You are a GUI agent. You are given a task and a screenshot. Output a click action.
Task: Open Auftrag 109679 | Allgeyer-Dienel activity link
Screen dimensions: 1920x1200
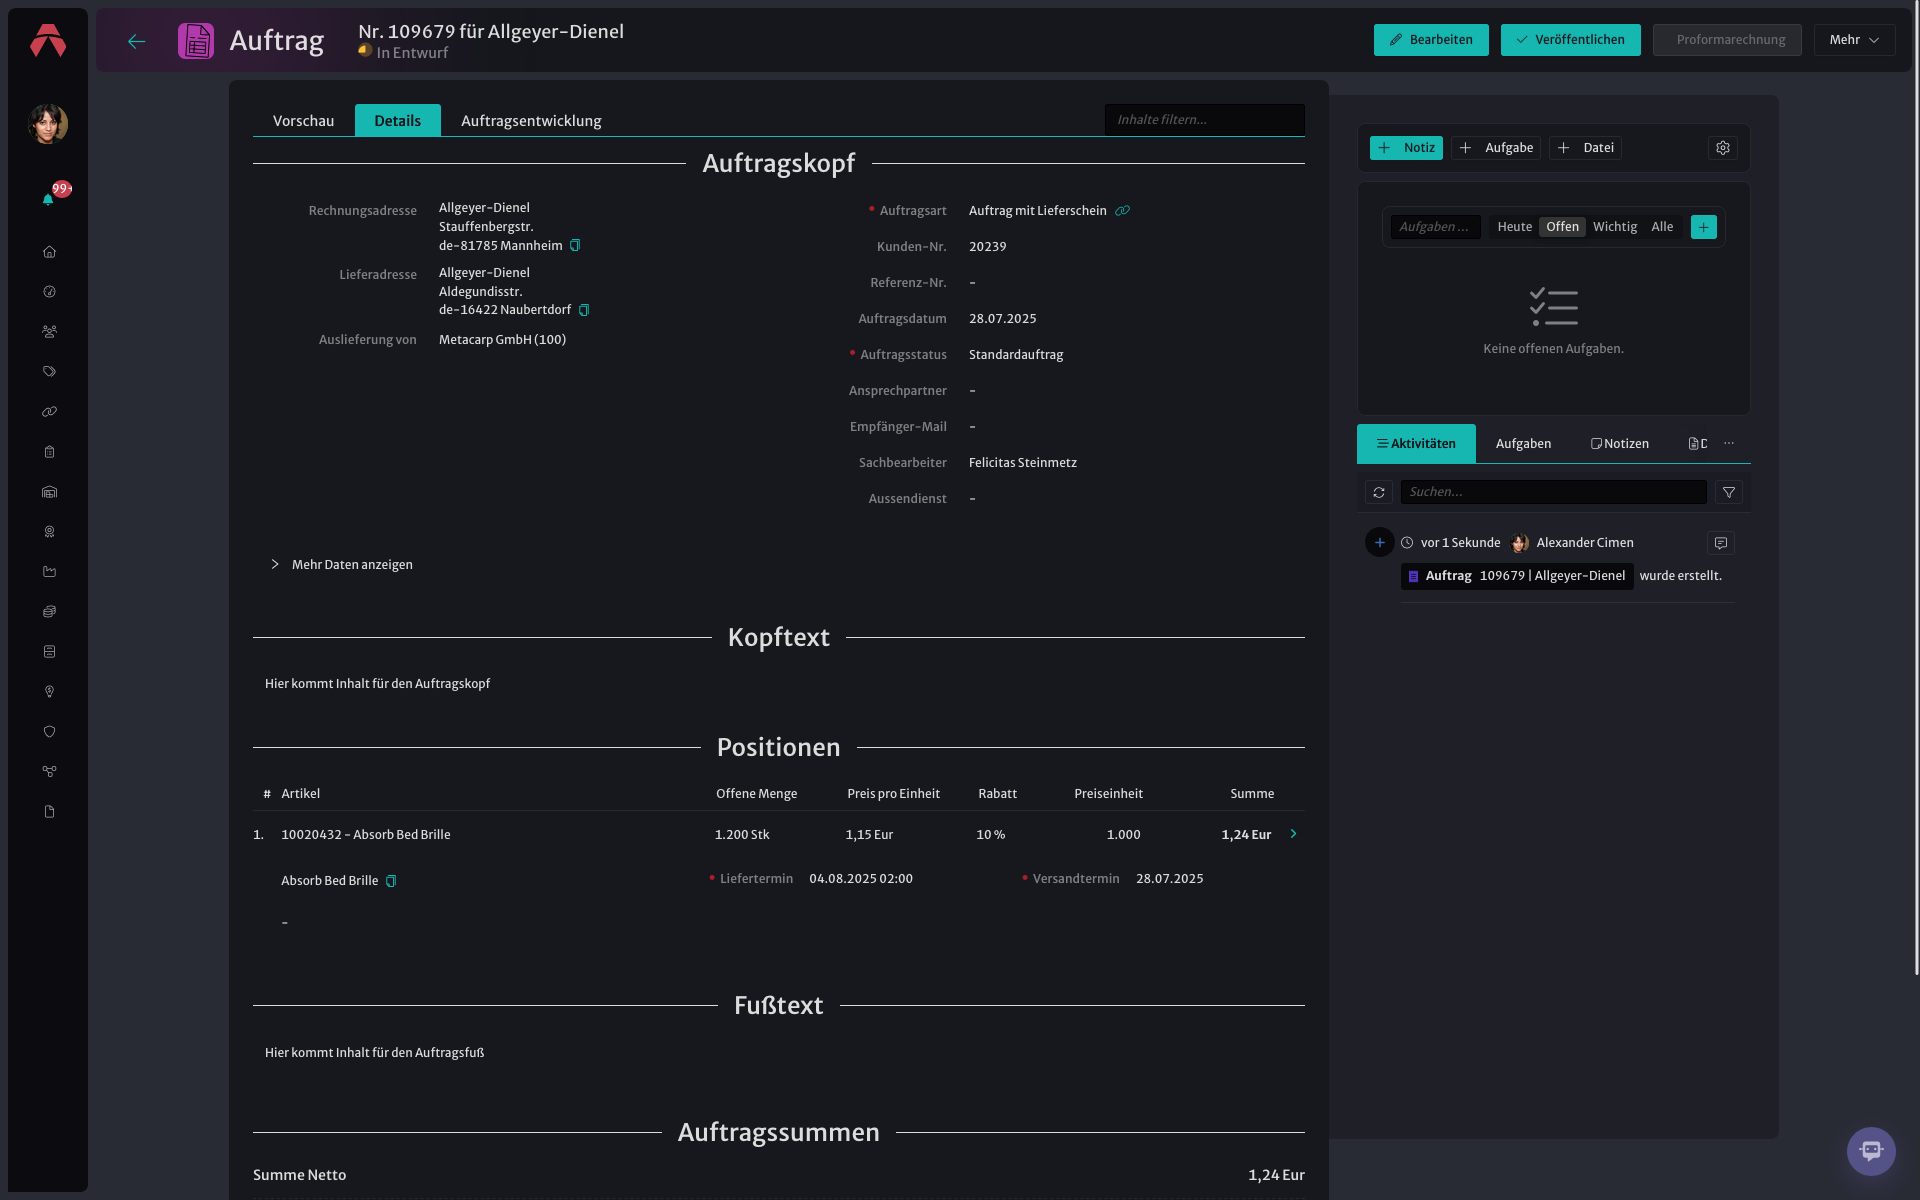coord(1517,576)
